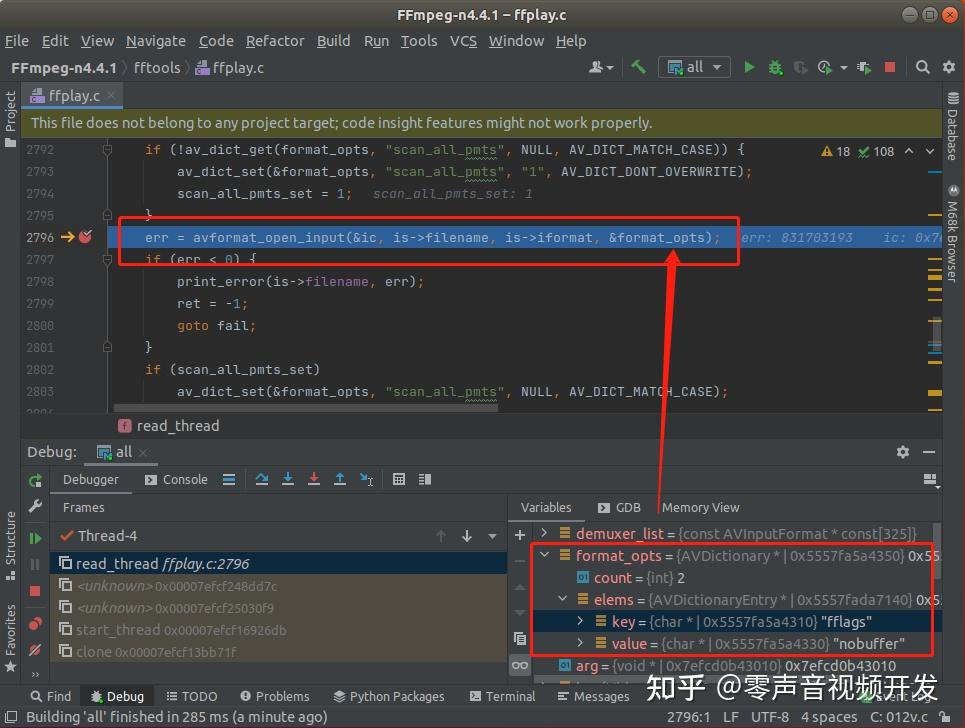
Task: Add a new watch with plus icon
Action: click(x=519, y=535)
